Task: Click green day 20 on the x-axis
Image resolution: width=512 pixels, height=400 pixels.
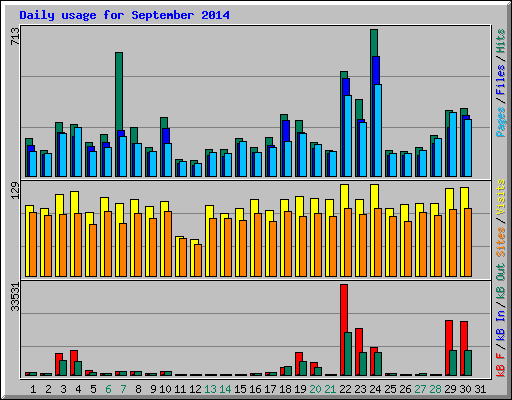Action: (x=315, y=389)
